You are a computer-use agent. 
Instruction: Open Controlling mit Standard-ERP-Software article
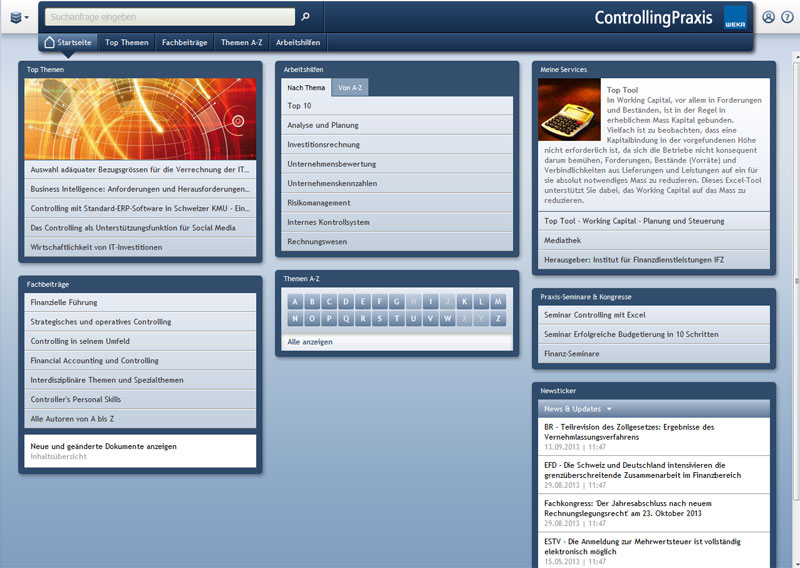[x=140, y=208]
